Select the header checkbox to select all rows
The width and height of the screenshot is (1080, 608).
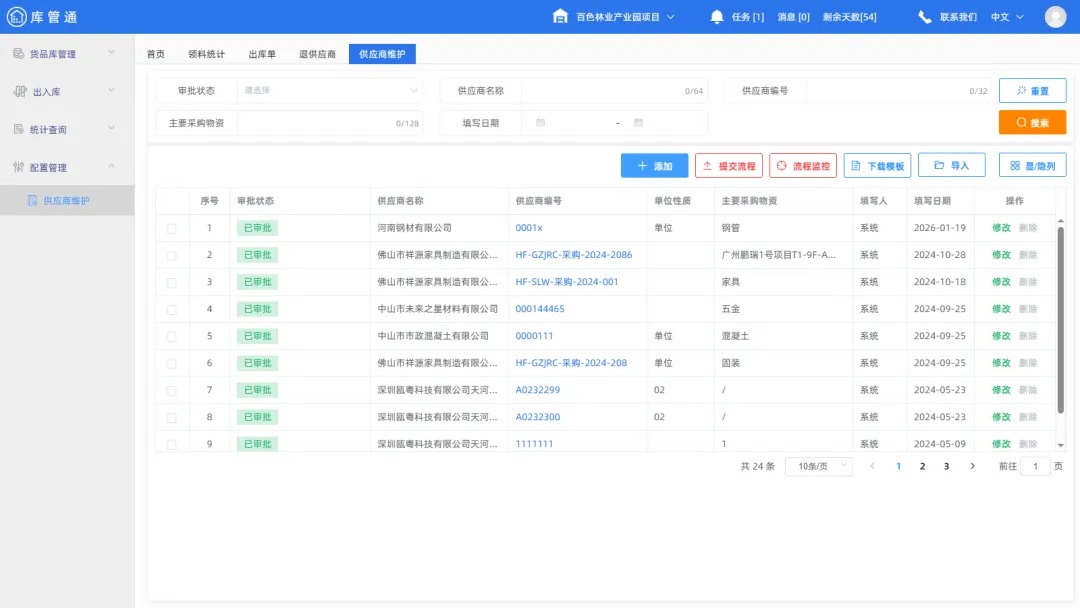[171, 200]
